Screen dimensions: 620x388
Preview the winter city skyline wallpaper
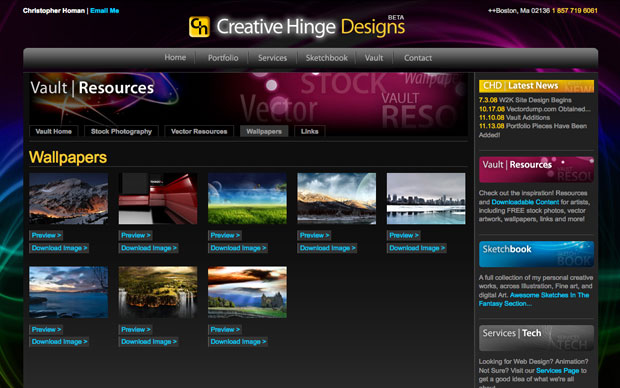(x=404, y=235)
